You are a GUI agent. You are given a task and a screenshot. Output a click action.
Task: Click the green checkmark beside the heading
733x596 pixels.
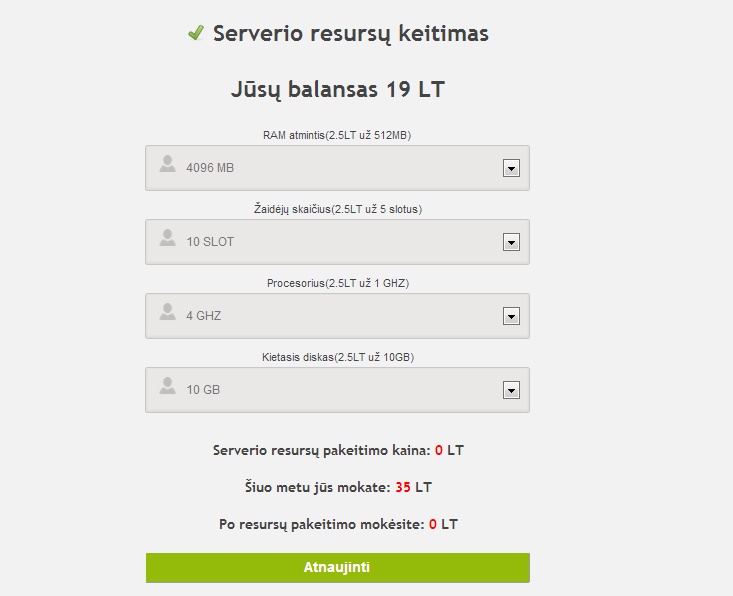point(196,33)
